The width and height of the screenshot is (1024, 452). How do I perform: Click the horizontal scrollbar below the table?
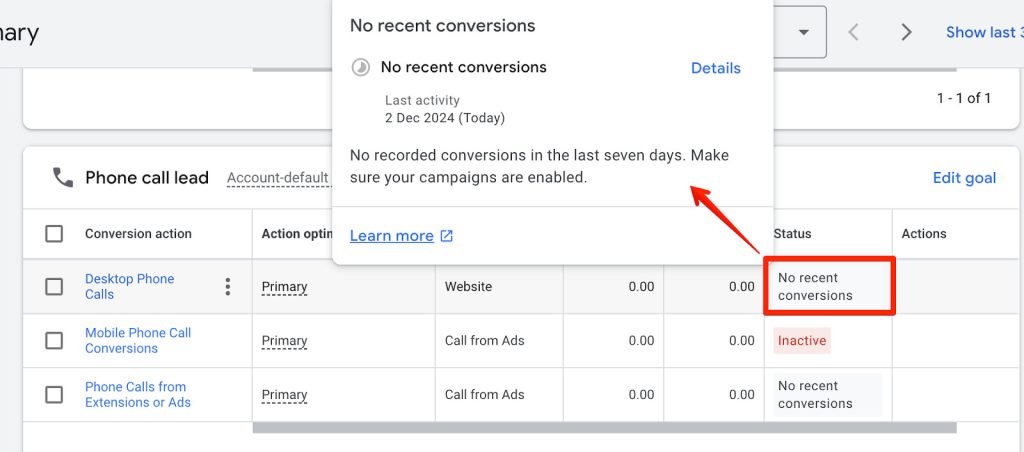[x=604, y=428]
